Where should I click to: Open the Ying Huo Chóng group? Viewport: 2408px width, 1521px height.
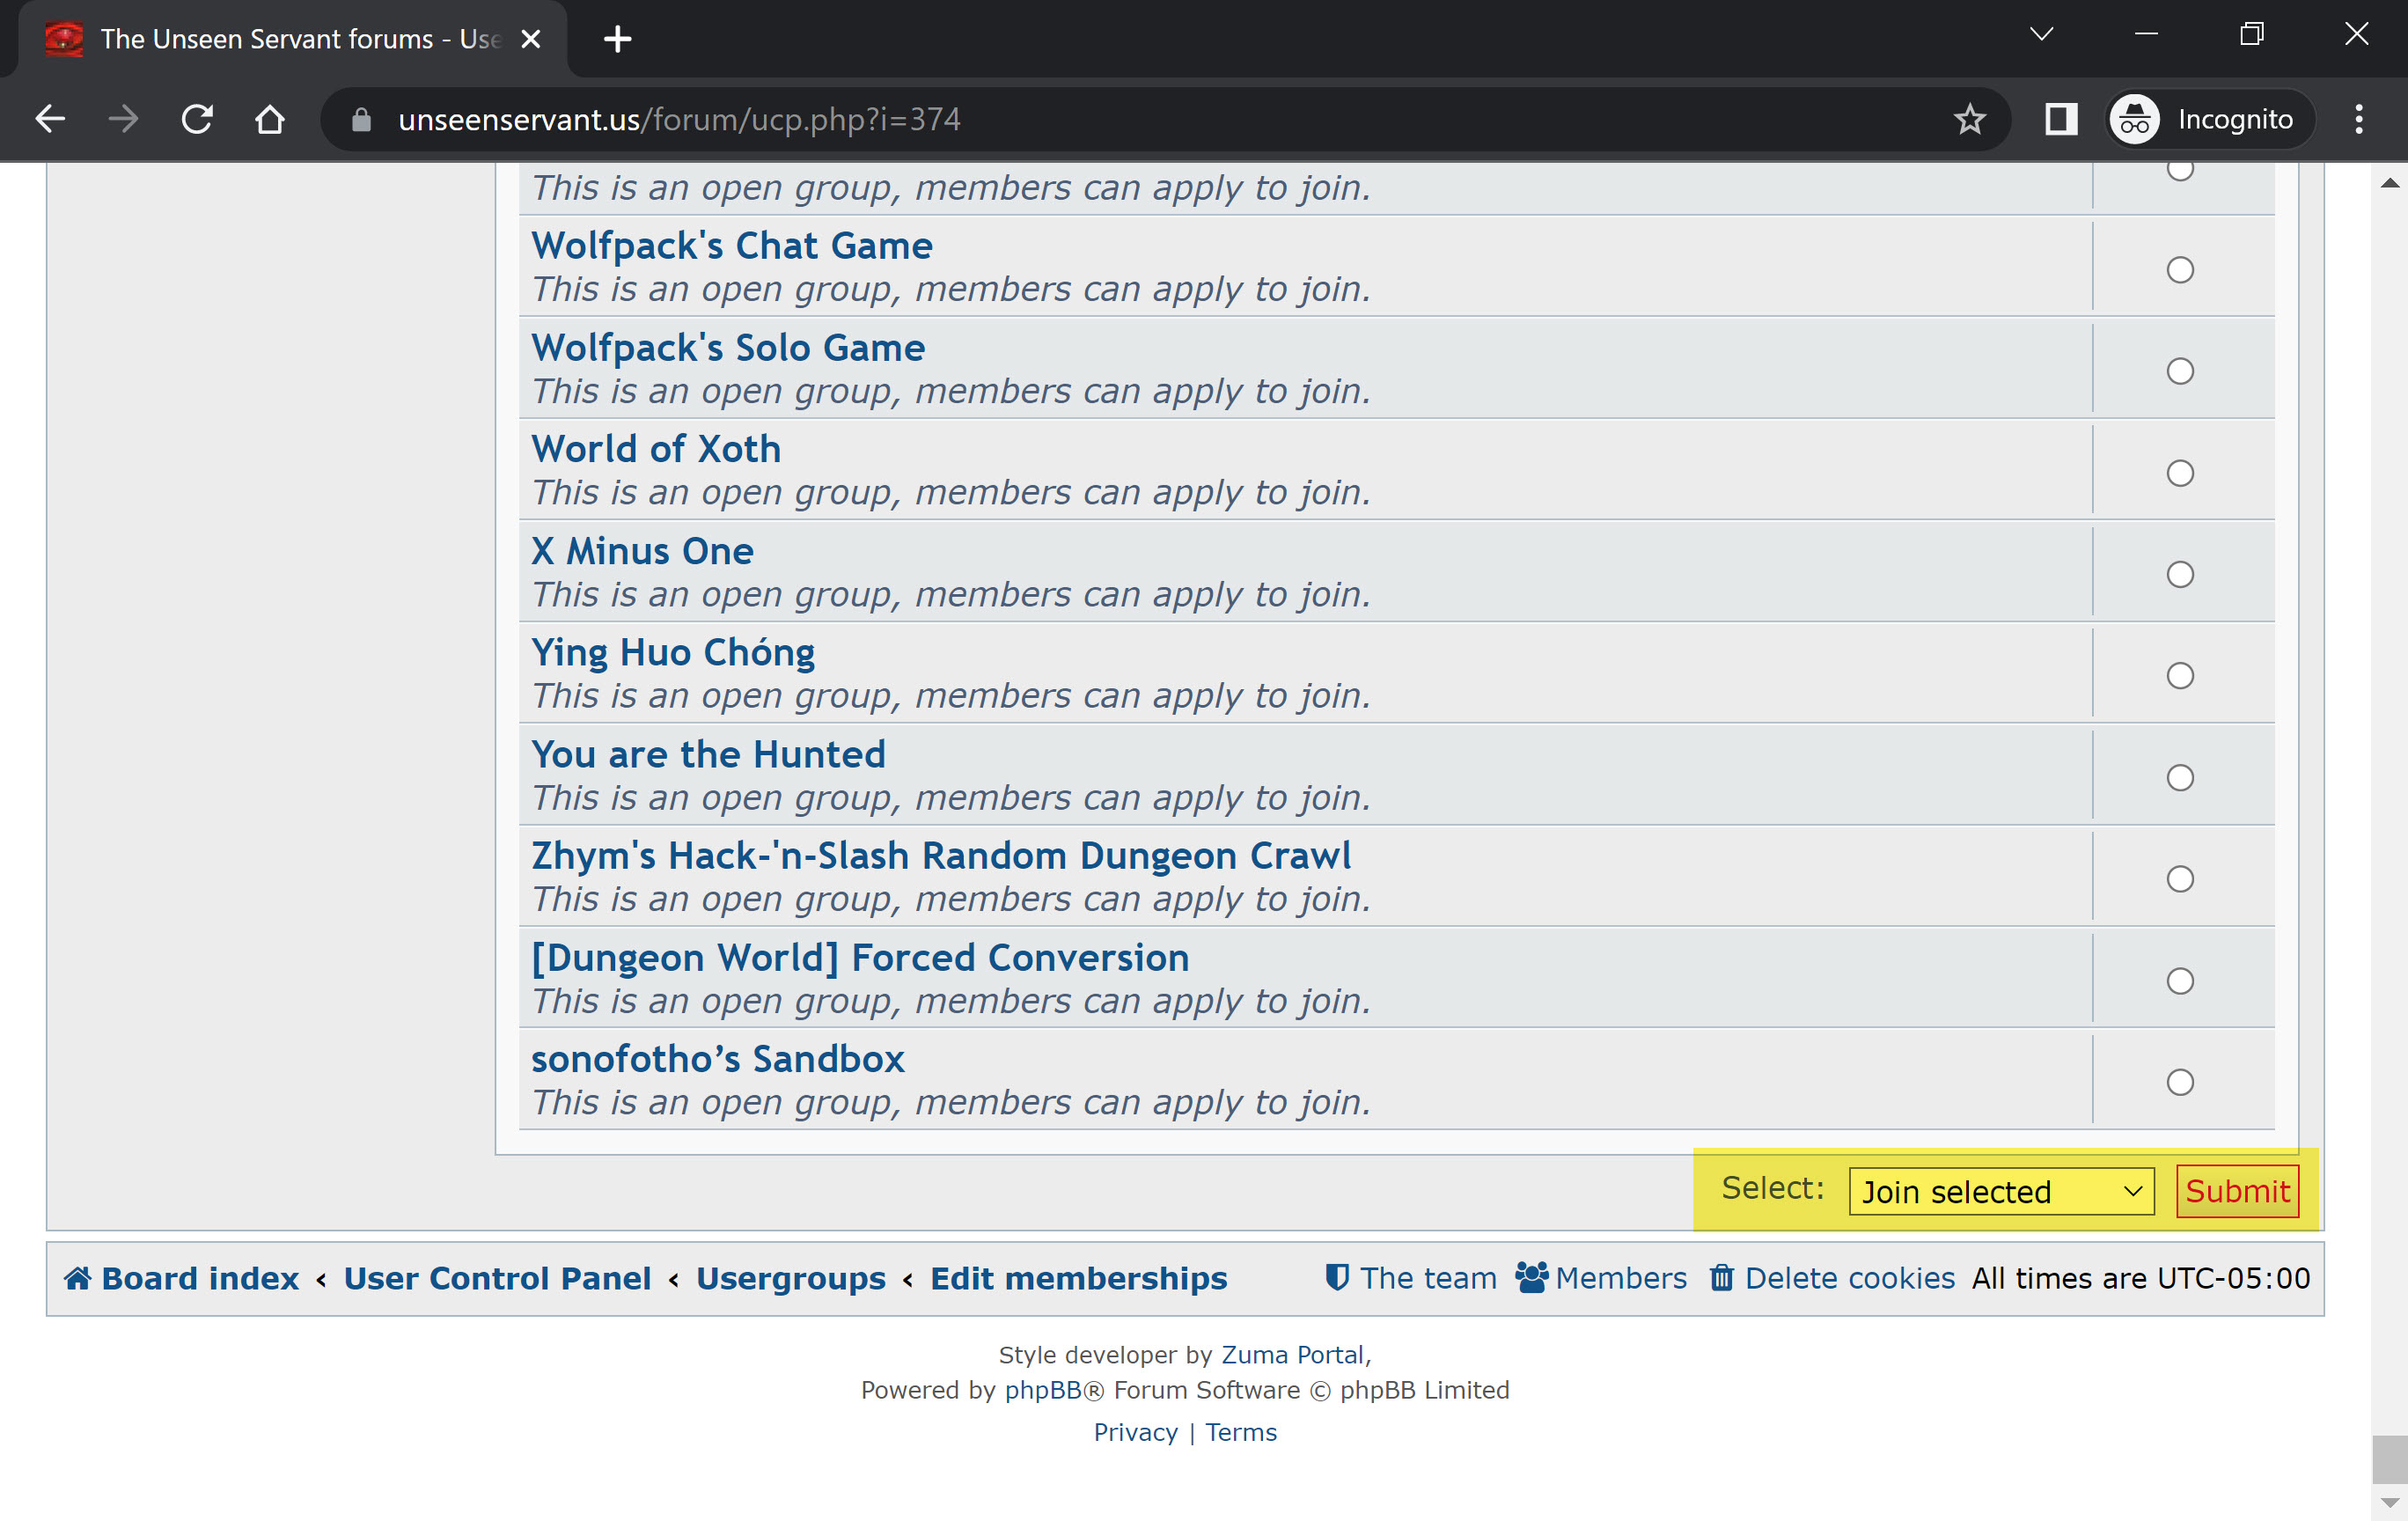(x=673, y=653)
